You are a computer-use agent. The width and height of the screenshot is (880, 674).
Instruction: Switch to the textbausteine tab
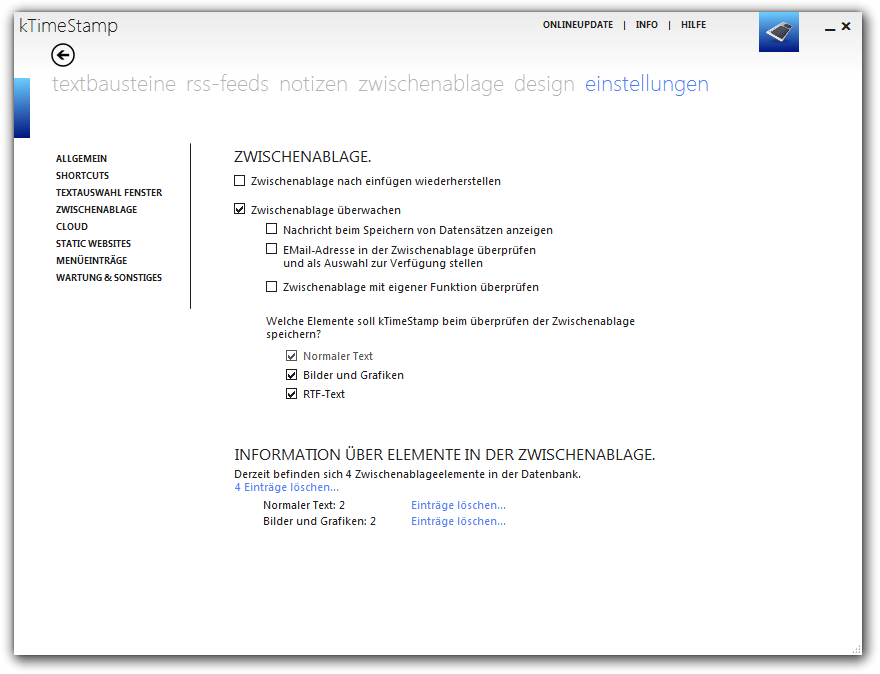[x=114, y=84]
